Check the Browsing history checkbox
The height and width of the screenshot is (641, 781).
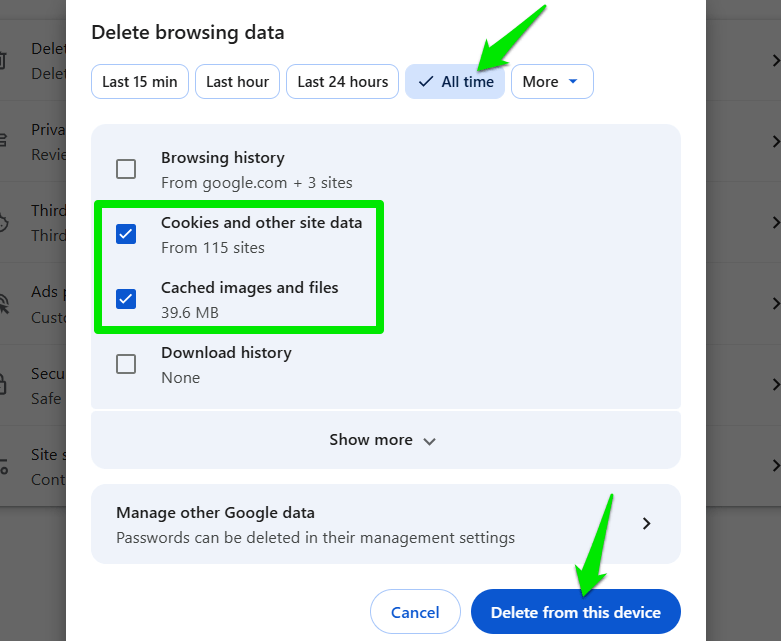[x=126, y=169]
